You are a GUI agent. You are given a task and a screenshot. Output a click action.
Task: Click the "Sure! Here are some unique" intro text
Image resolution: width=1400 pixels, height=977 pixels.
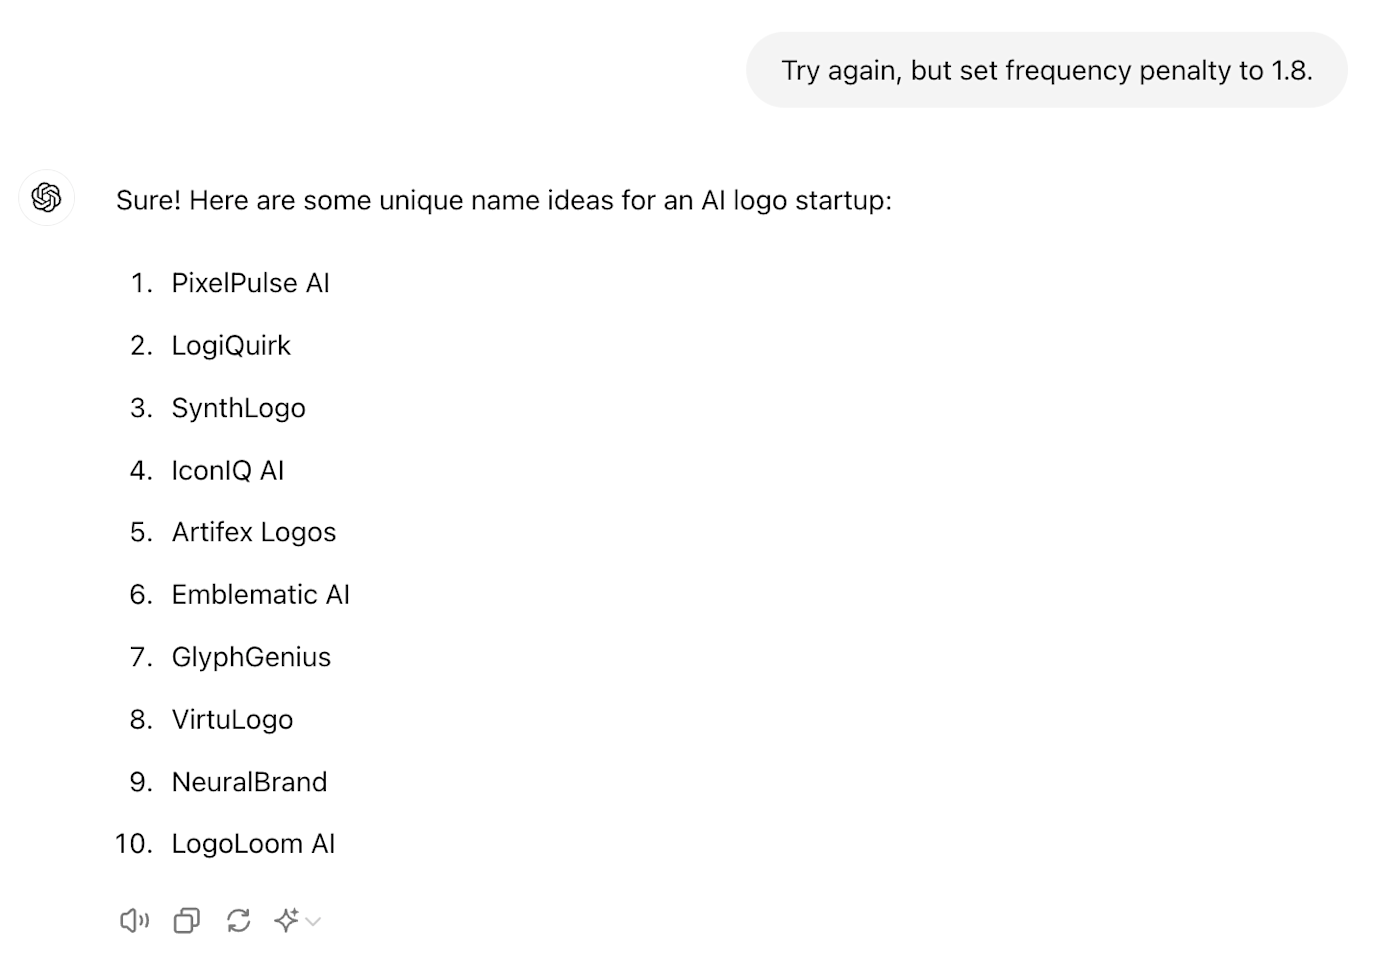click(x=503, y=200)
